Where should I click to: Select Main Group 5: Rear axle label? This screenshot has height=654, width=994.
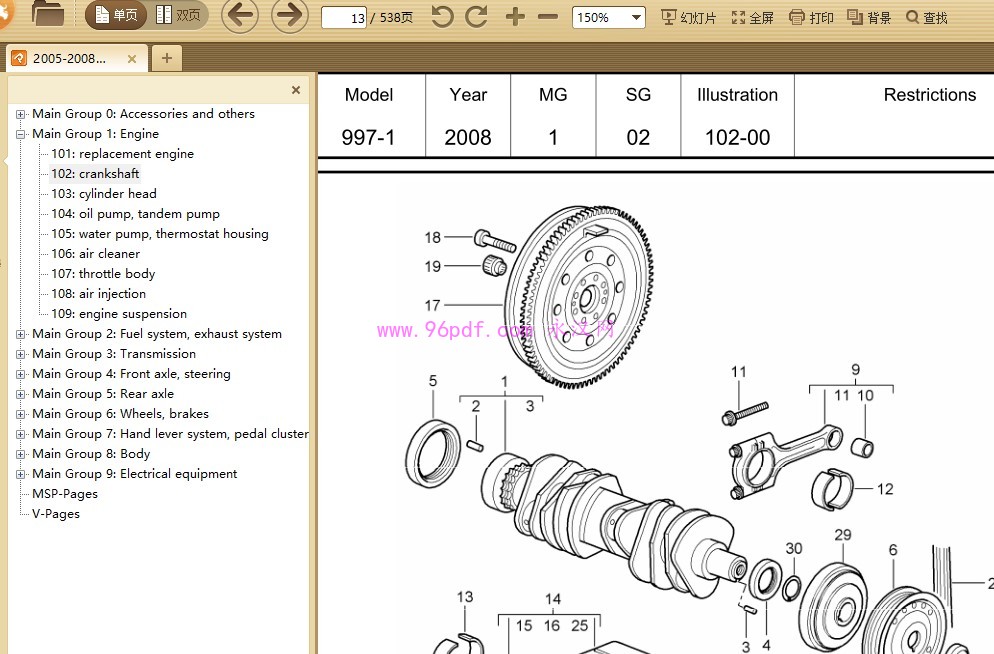click(x=103, y=394)
